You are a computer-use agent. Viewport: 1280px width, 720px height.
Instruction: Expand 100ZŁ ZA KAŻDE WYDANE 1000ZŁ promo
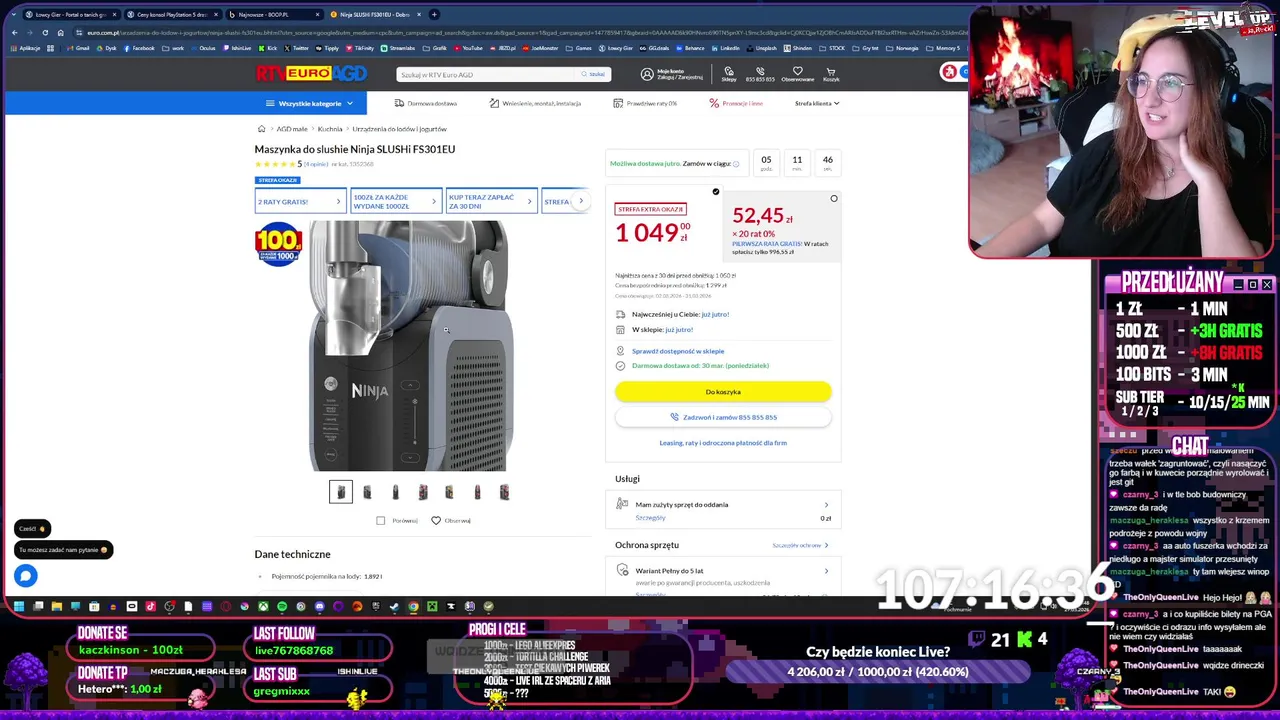click(395, 202)
